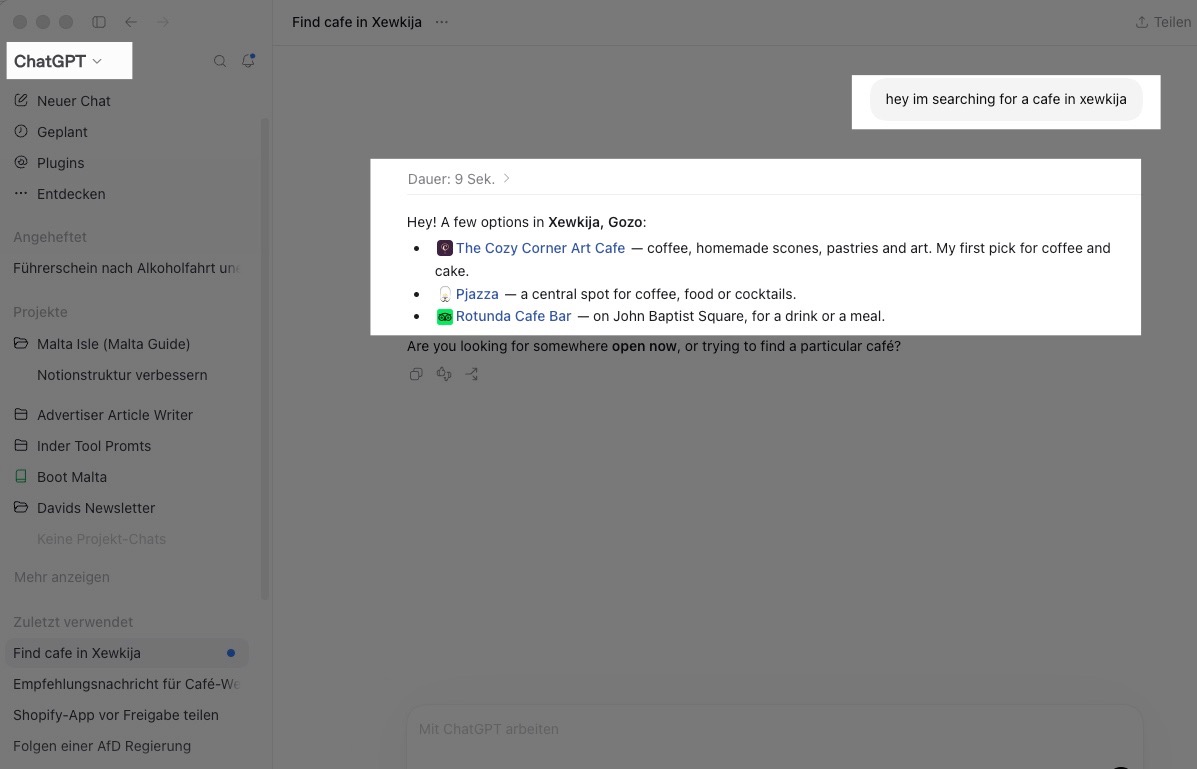Click the Zuletzt verwendet section header

tap(73, 622)
